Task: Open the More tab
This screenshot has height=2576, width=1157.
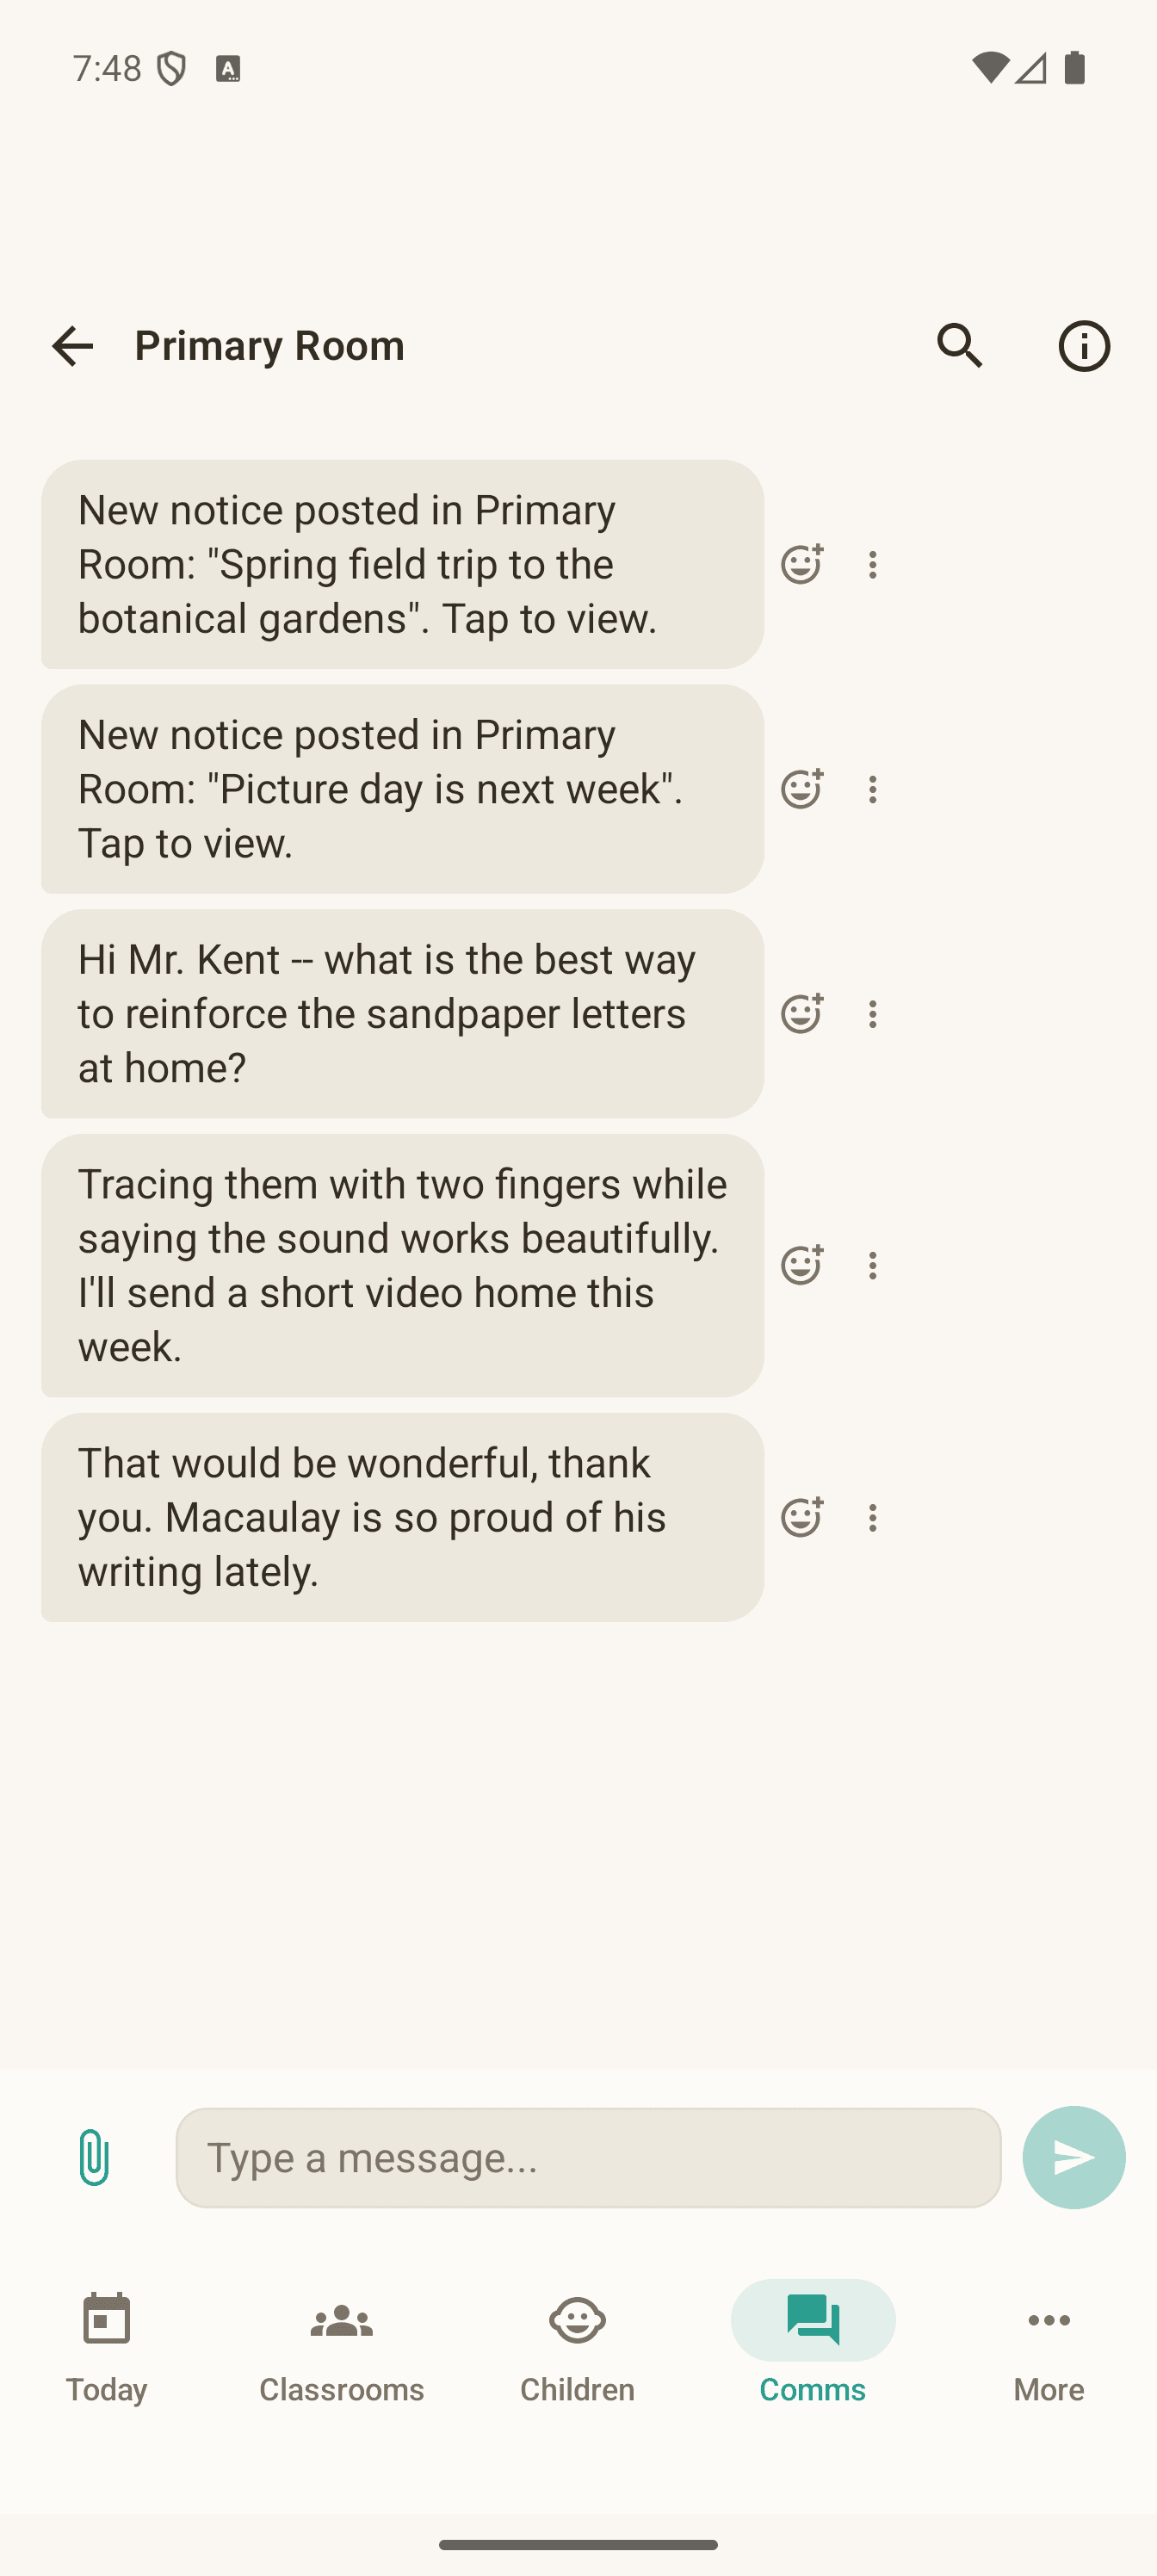Action: coord(1048,2346)
